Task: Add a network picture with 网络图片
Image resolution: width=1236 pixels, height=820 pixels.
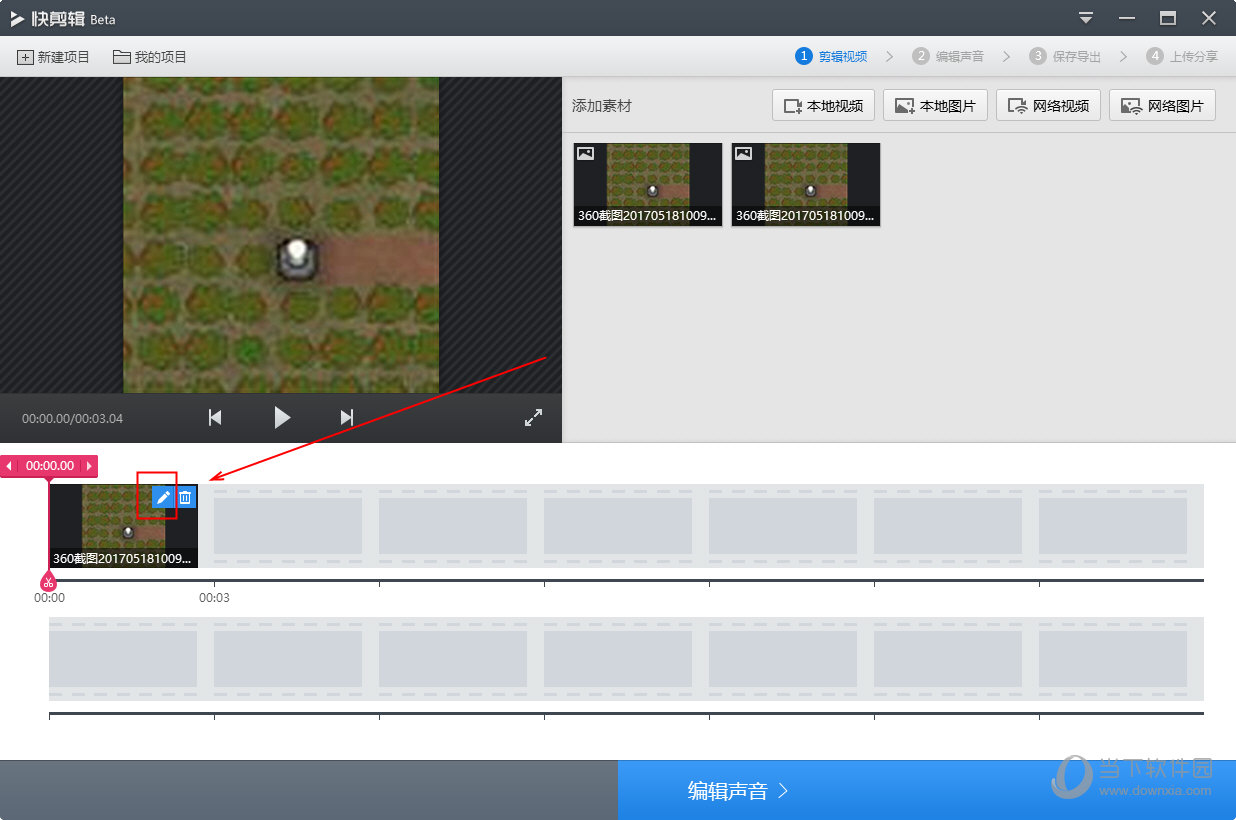Action: pos(1162,105)
